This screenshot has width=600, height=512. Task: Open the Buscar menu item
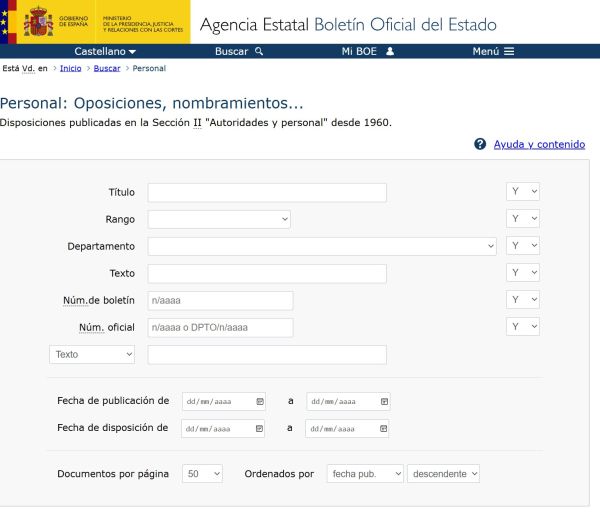(x=239, y=51)
